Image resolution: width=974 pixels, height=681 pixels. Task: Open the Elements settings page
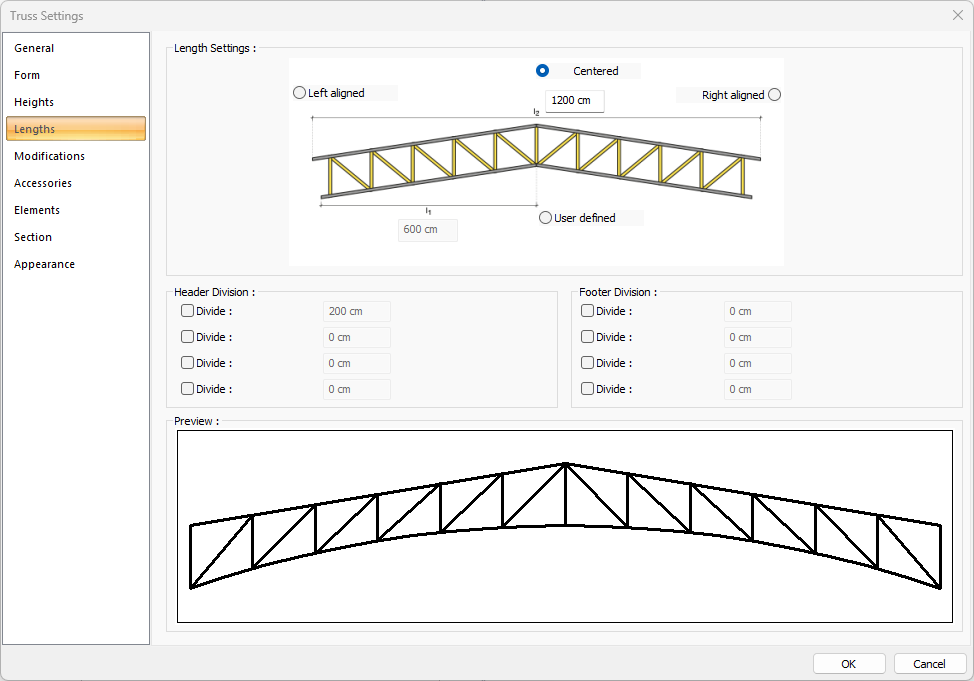pyautogui.click(x=37, y=209)
